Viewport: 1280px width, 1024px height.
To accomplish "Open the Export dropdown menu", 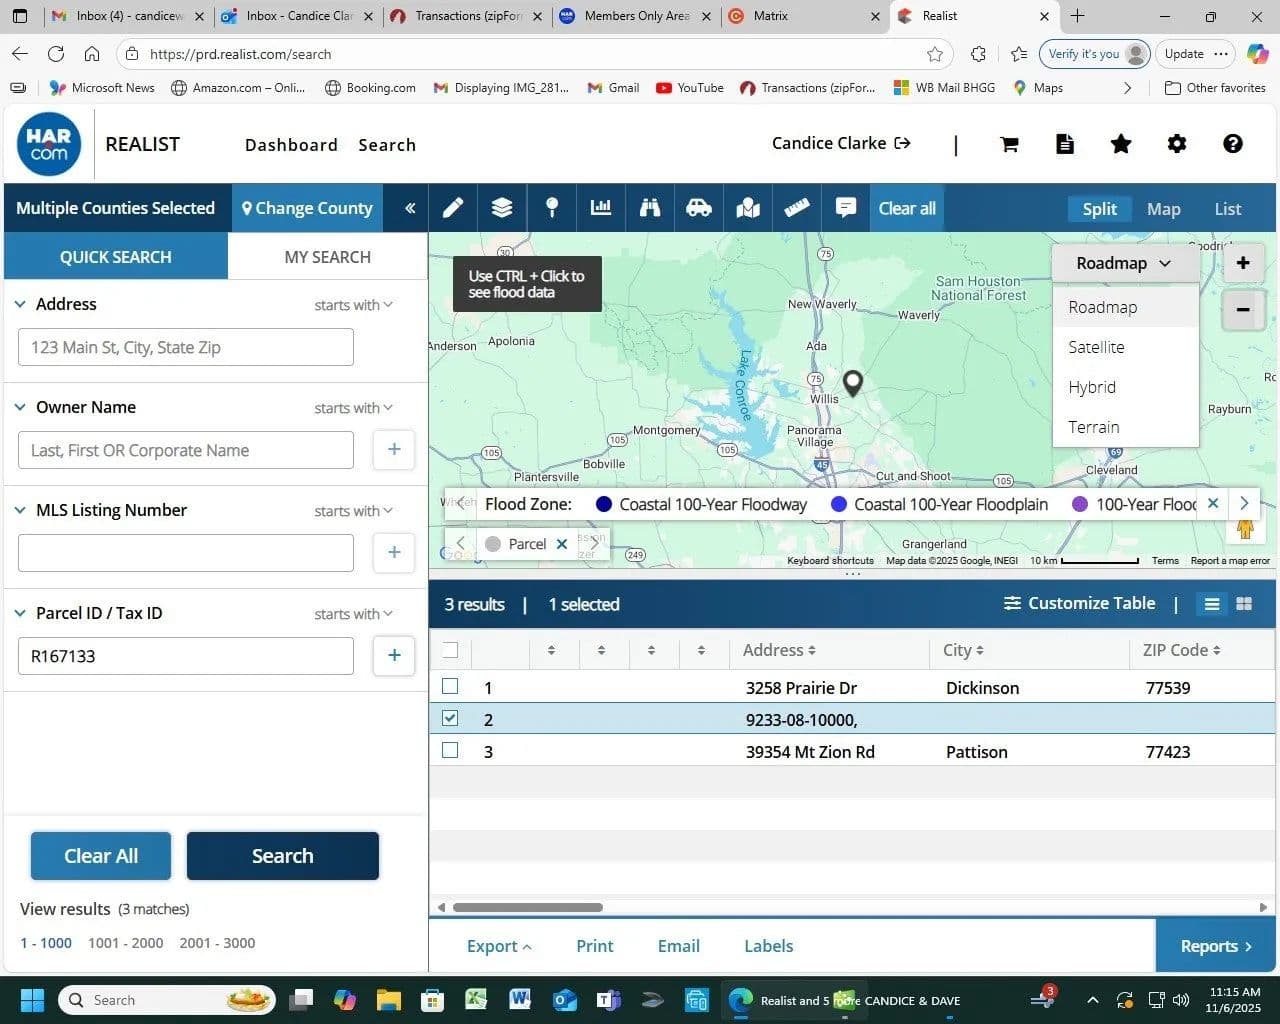I will pos(499,946).
